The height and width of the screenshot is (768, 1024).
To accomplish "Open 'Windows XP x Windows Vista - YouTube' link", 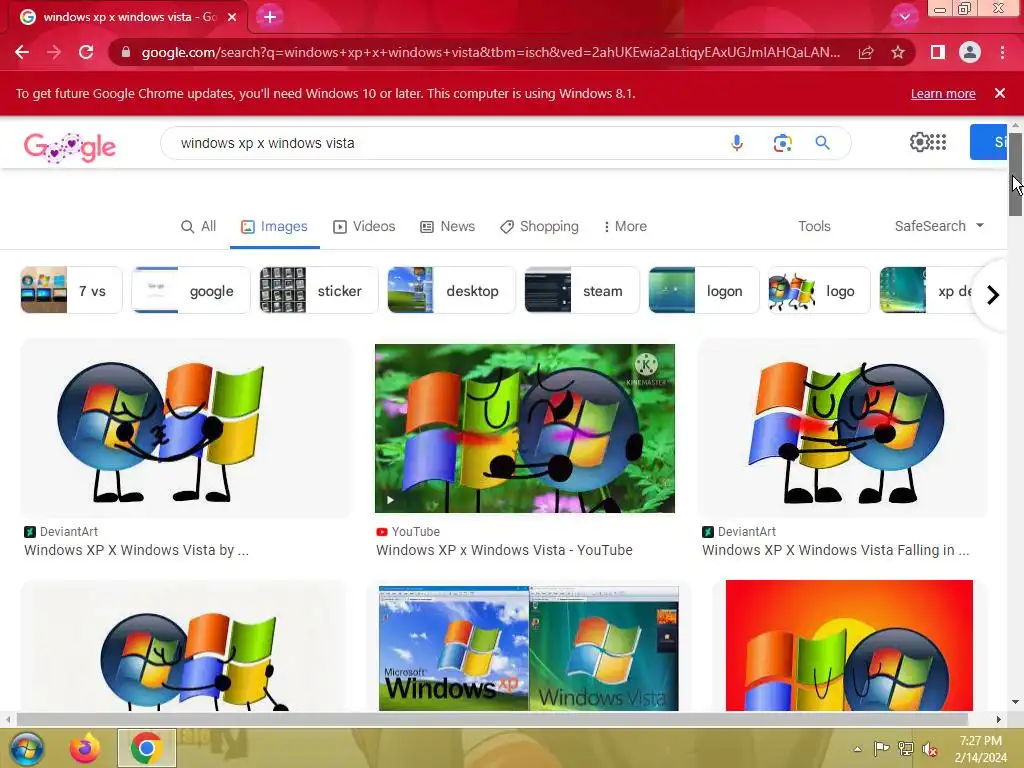I will 504,550.
